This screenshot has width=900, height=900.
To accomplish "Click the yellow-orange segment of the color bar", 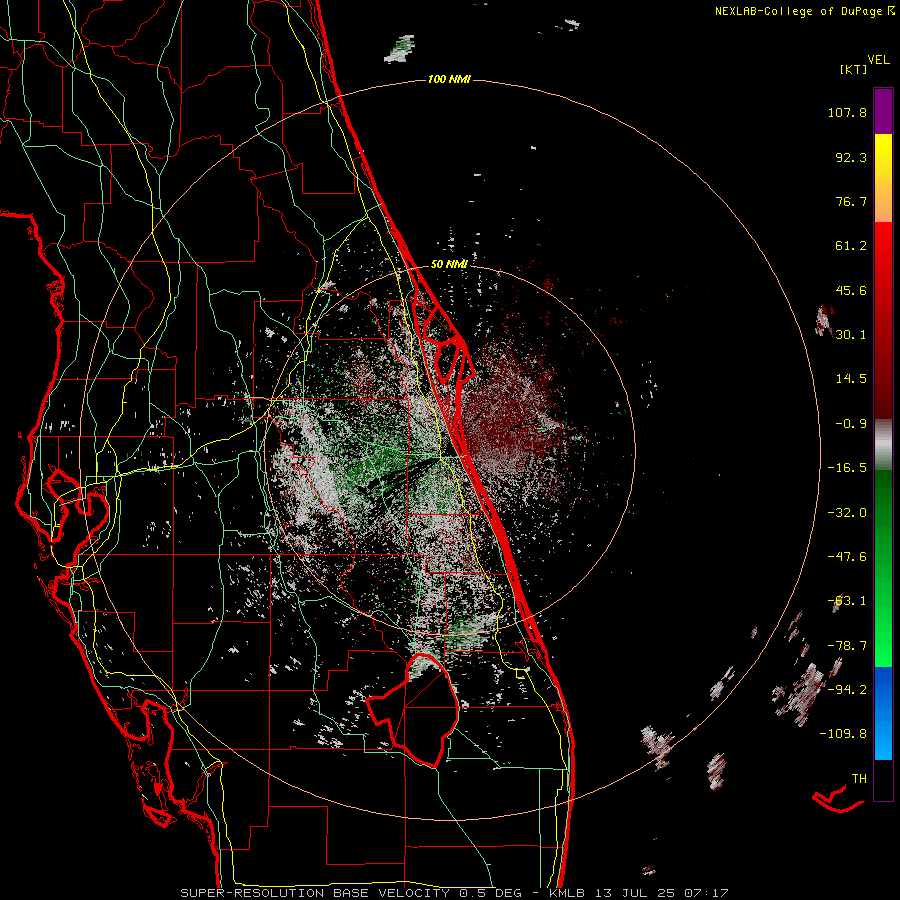I will click(x=883, y=178).
